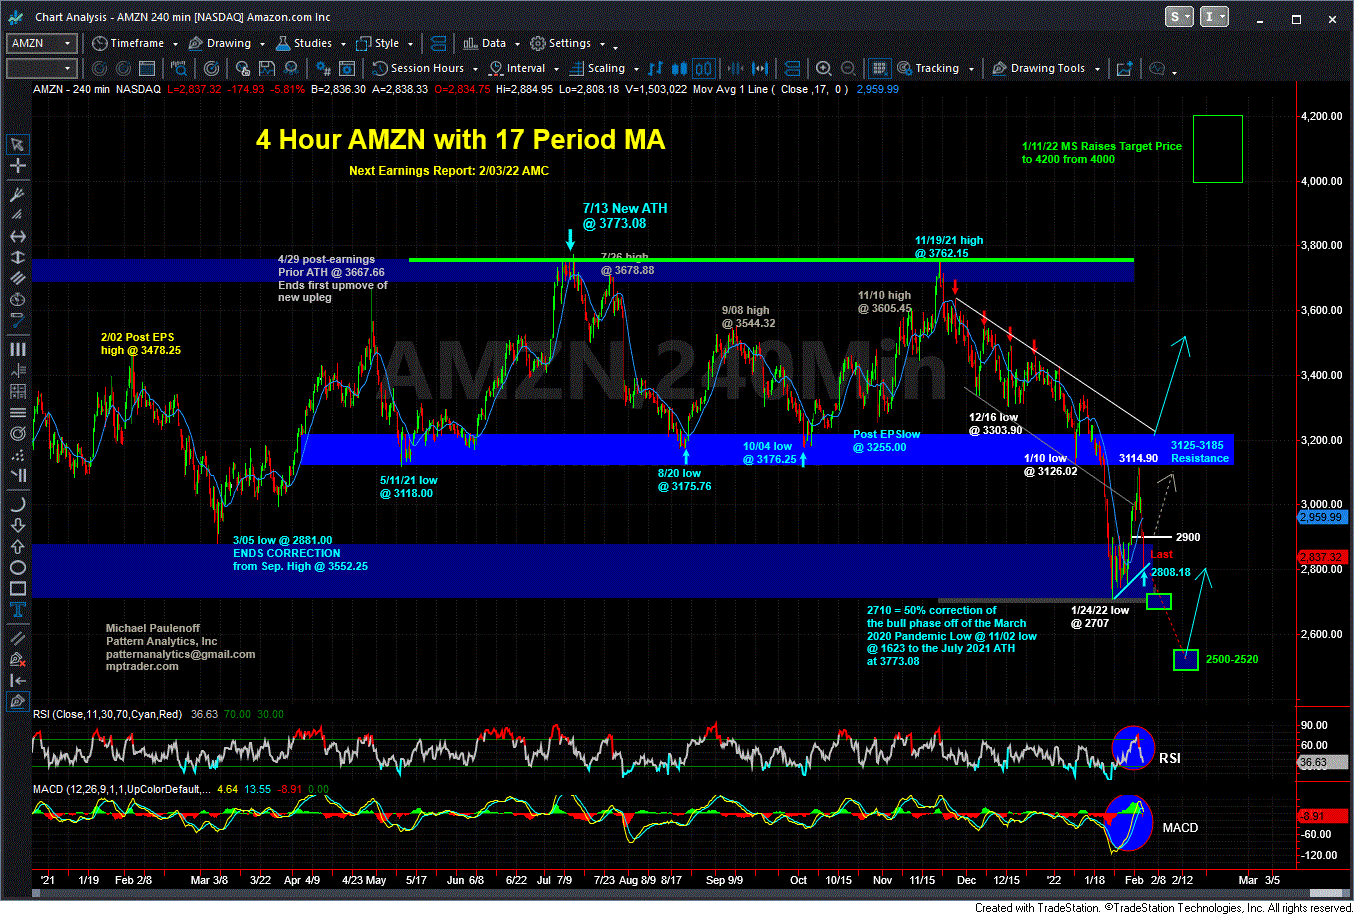Select the grid pattern drawing tool
This screenshot has width=1354, height=914.
17,391
